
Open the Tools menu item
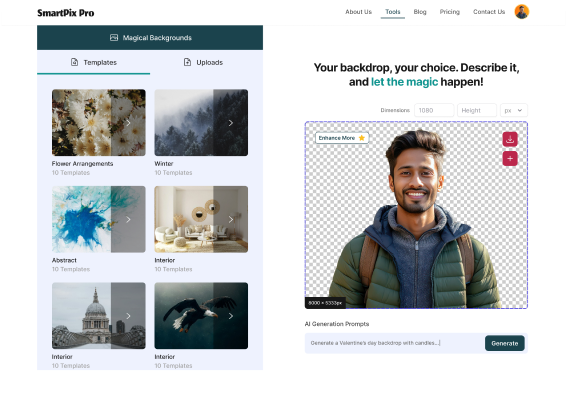pos(392,12)
